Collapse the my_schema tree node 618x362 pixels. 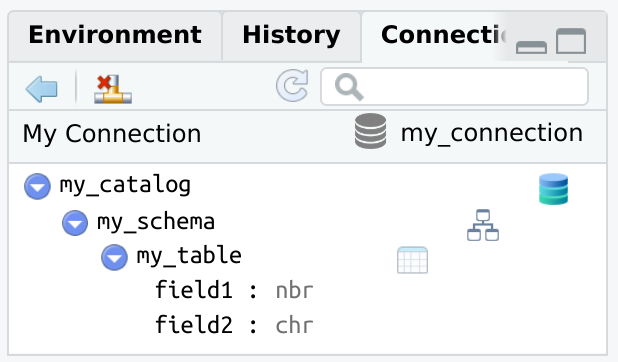[x=75, y=223]
